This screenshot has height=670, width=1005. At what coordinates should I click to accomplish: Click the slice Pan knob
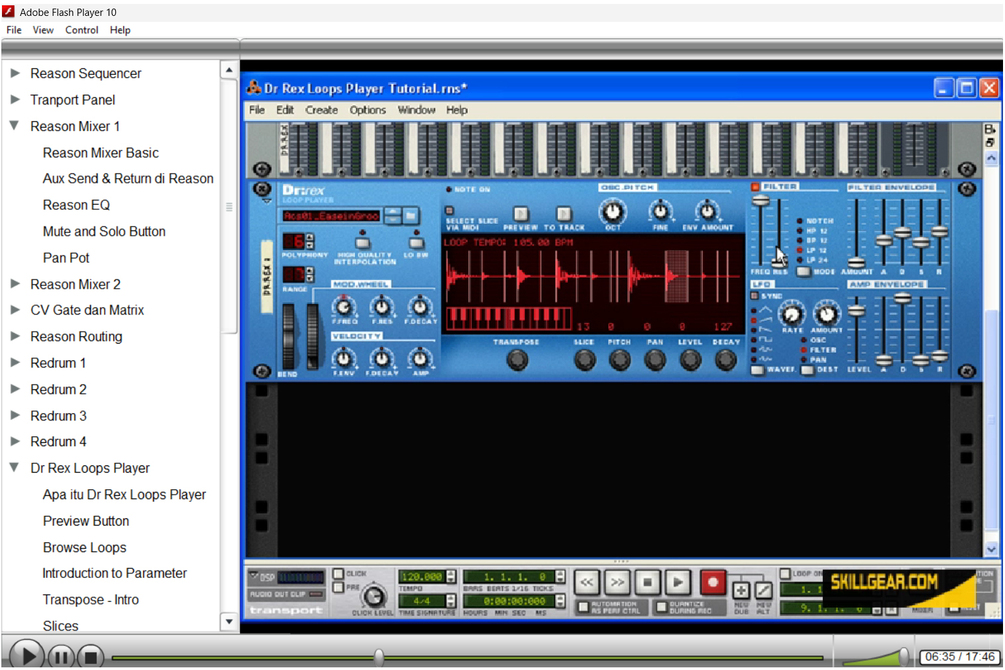[x=654, y=360]
